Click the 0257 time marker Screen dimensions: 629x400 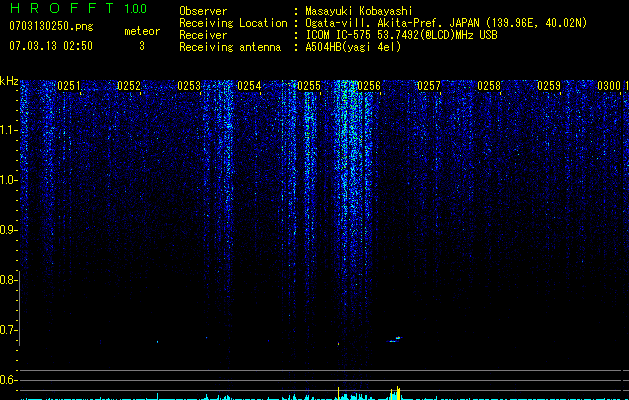[x=429, y=86]
